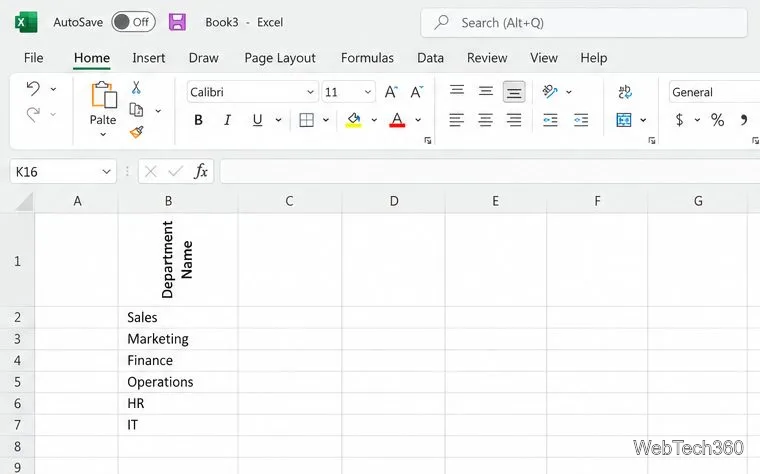Copy the selection
The width and height of the screenshot is (760, 474).
coord(136,111)
